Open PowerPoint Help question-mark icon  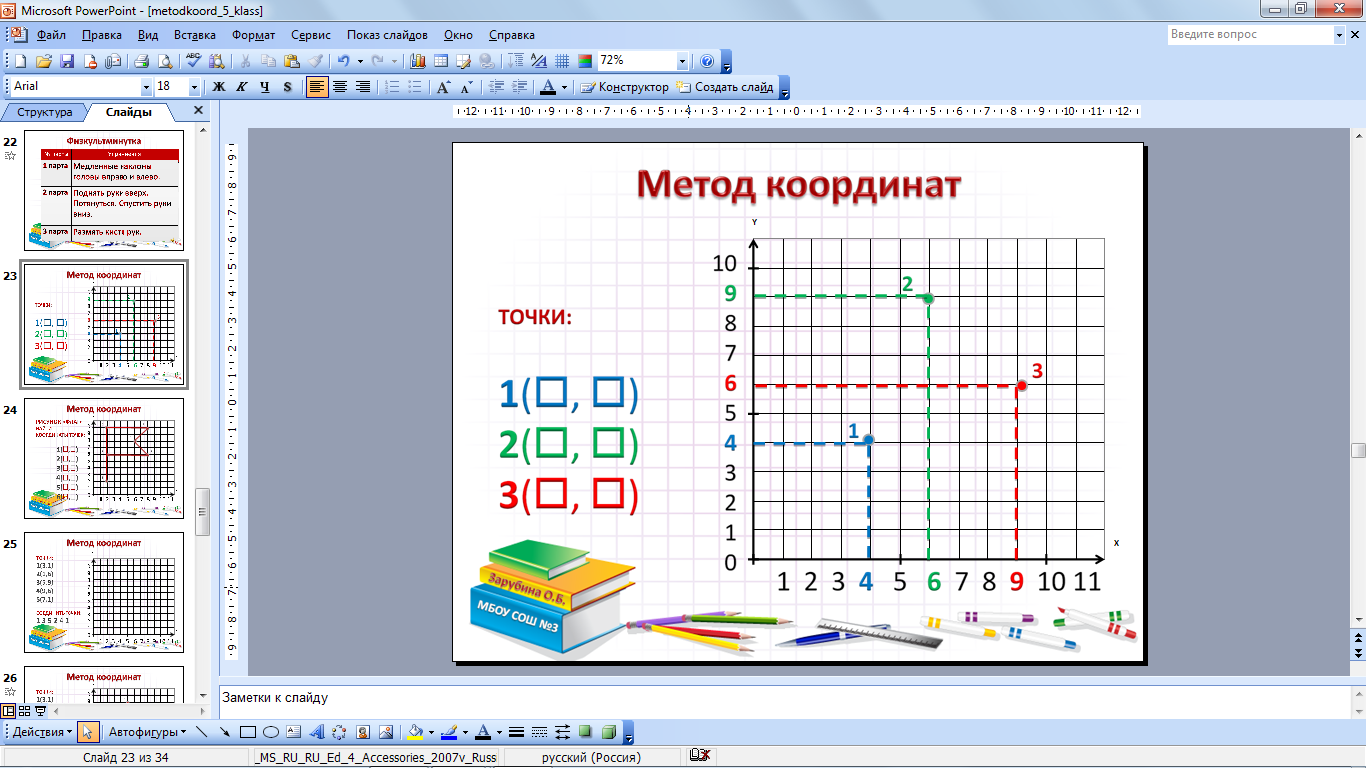tap(707, 61)
